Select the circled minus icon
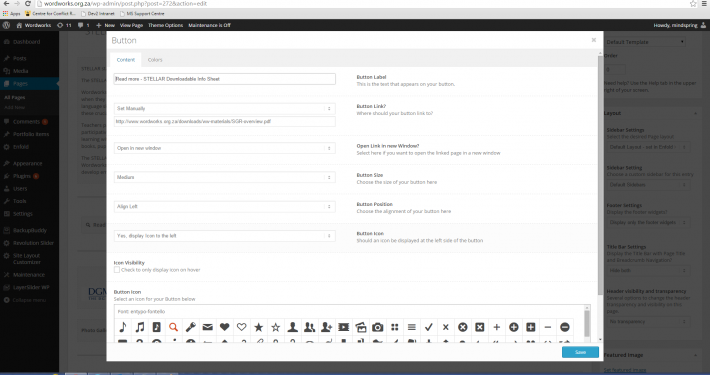The image size is (710, 375). pos(565,327)
